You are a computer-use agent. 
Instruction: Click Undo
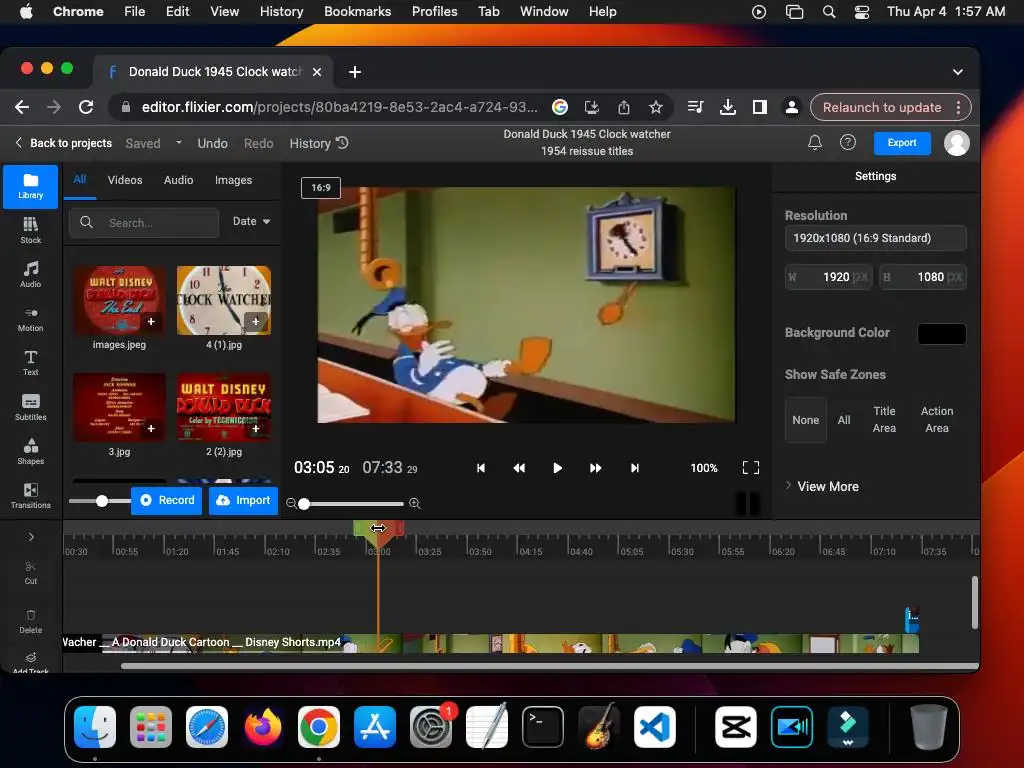[x=212, y=143]
